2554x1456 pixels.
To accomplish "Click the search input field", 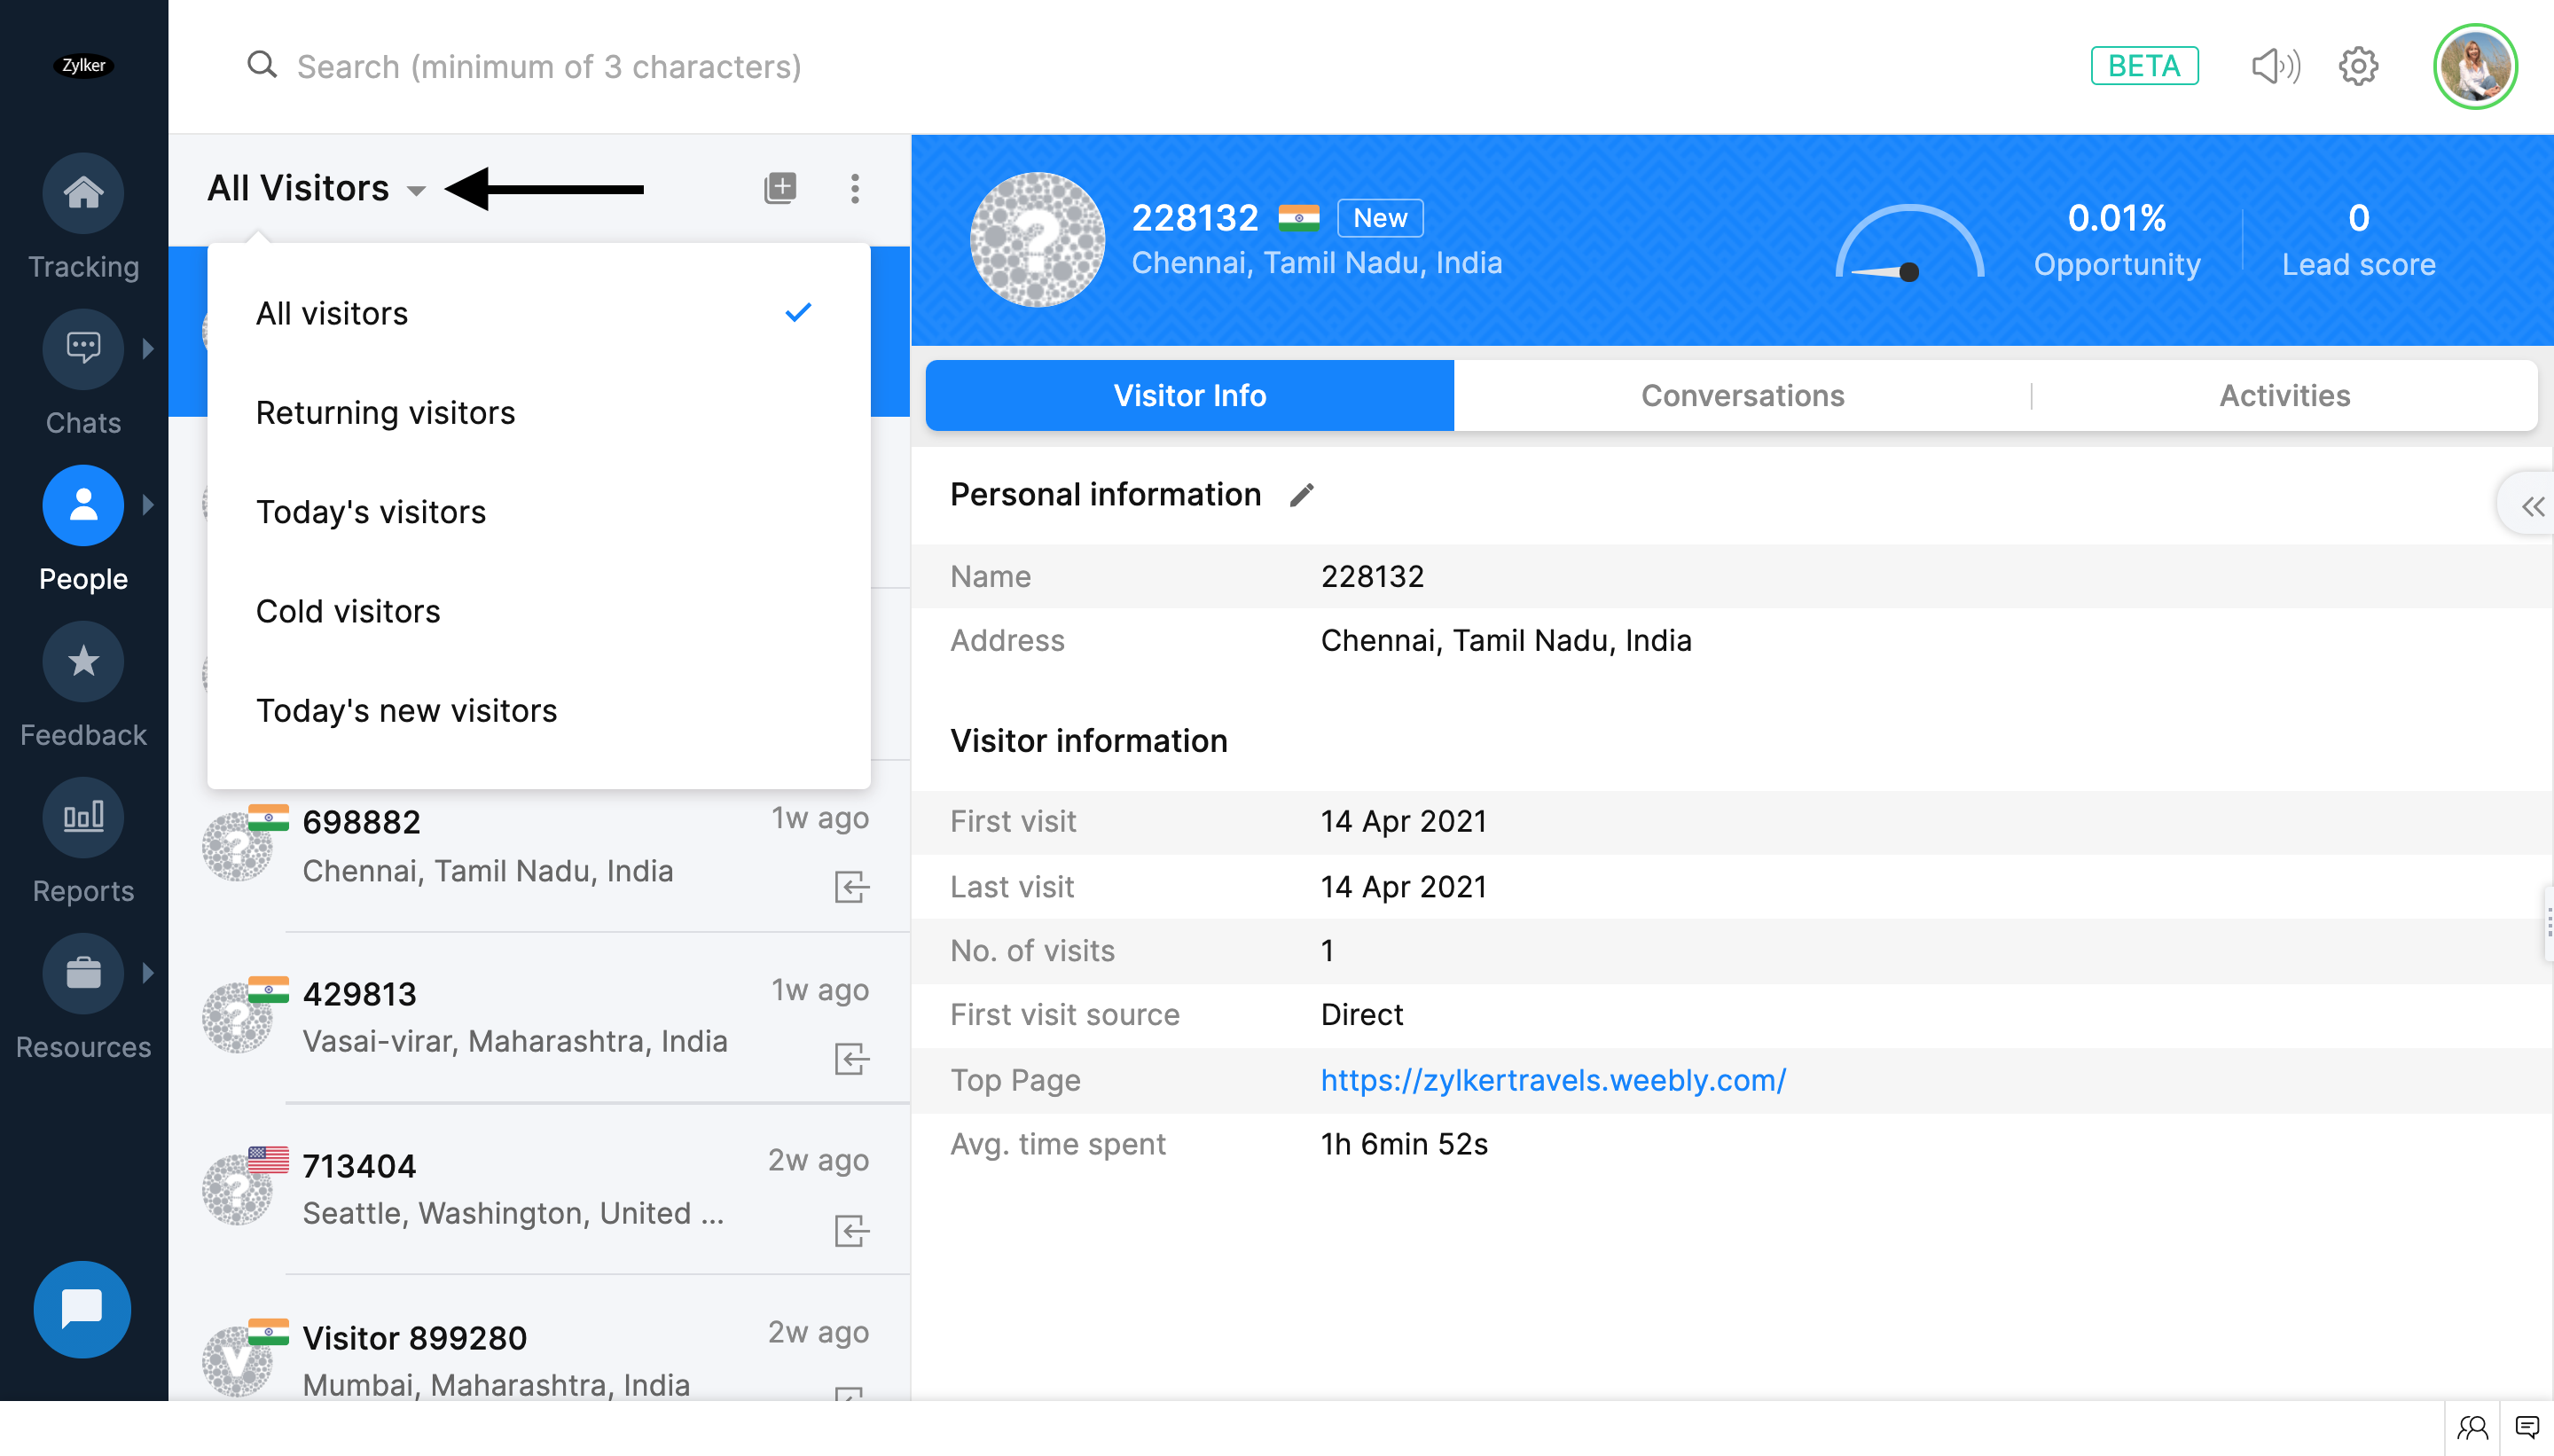I will [549, 67].
